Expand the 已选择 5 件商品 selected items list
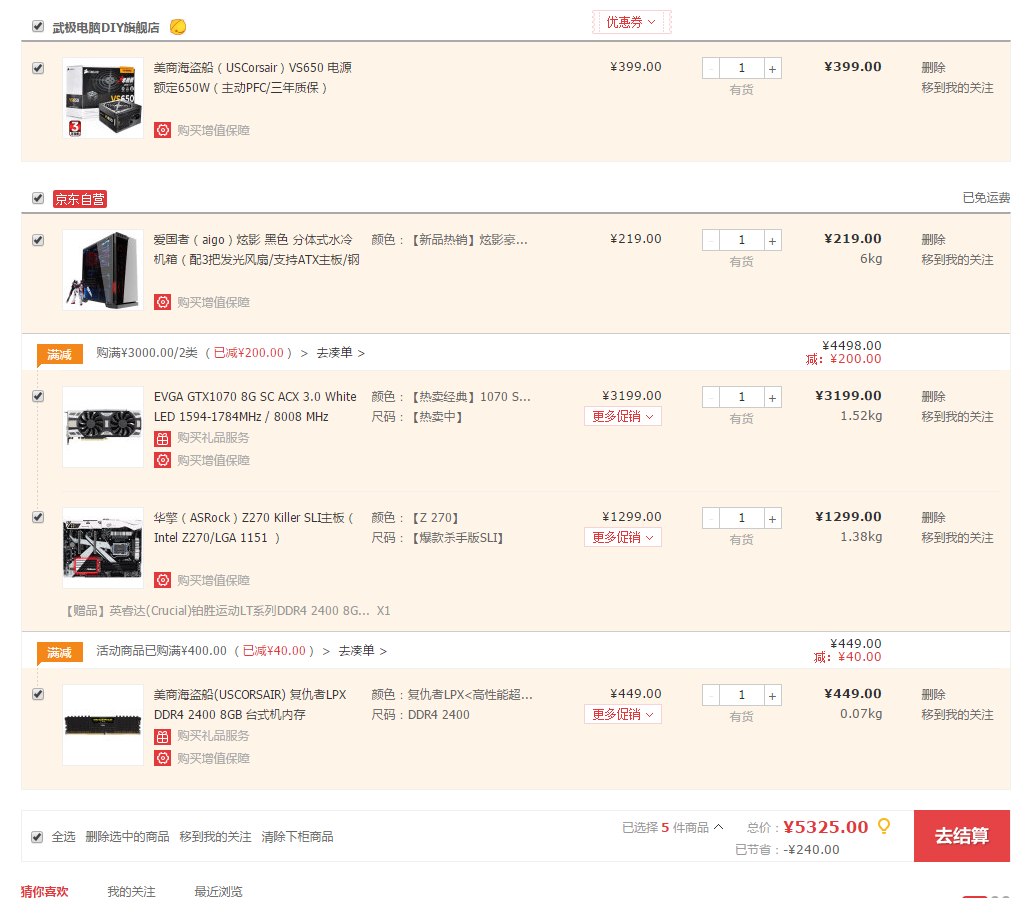This screenshot has width=1036, height=898. point(673,827)
